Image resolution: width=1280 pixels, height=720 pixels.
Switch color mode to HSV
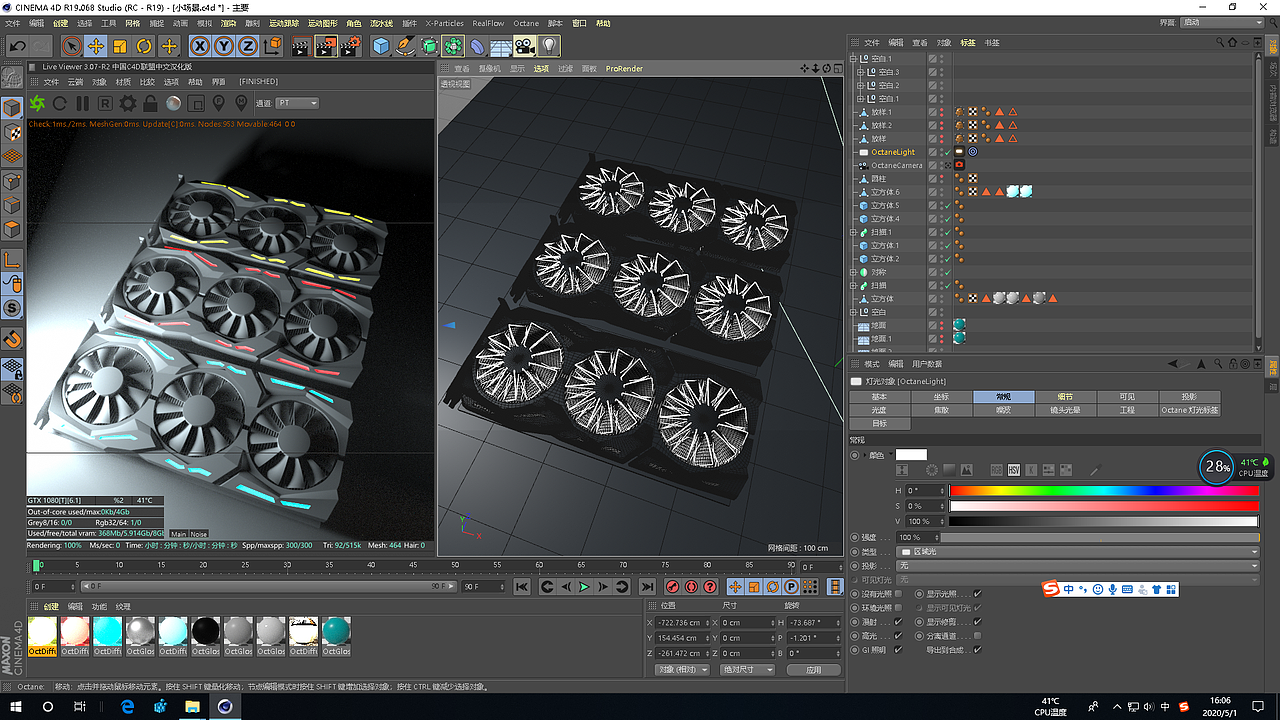coord(1013,470)
